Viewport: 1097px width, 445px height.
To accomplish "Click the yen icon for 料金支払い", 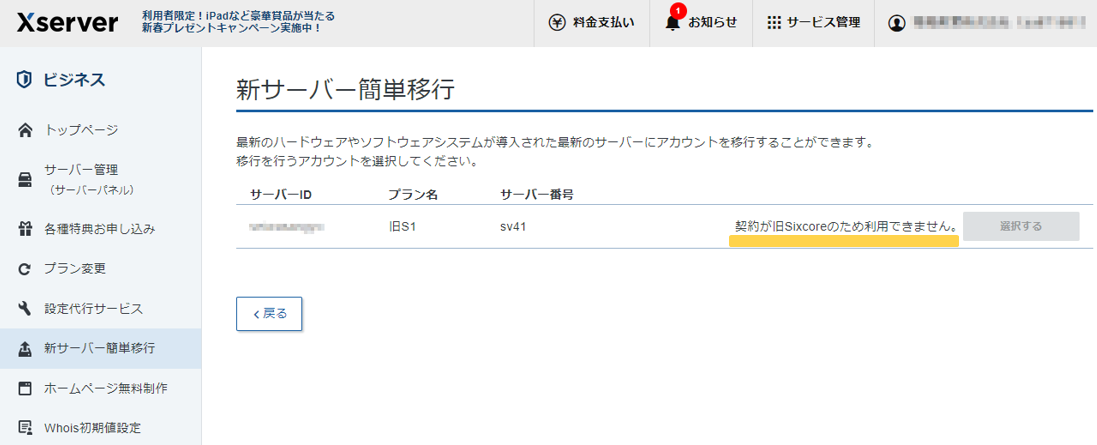I will pyautogui.click(x=557, y=22).
